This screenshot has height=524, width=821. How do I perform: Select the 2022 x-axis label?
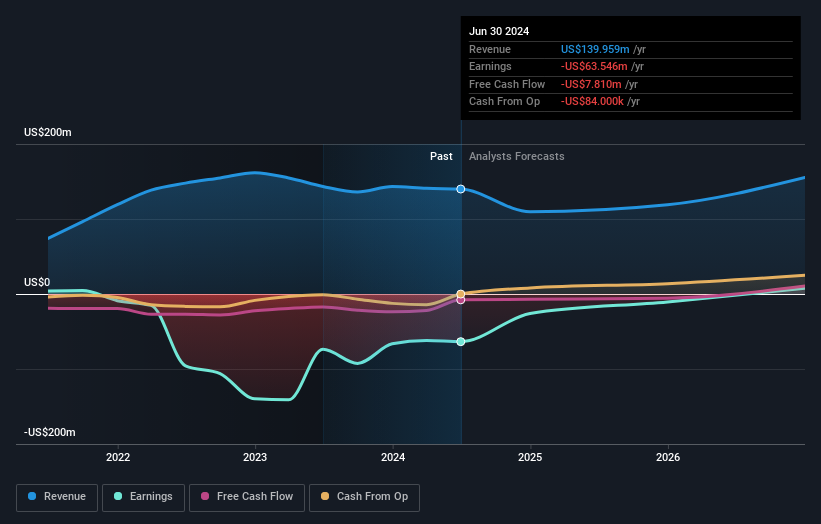118,457
